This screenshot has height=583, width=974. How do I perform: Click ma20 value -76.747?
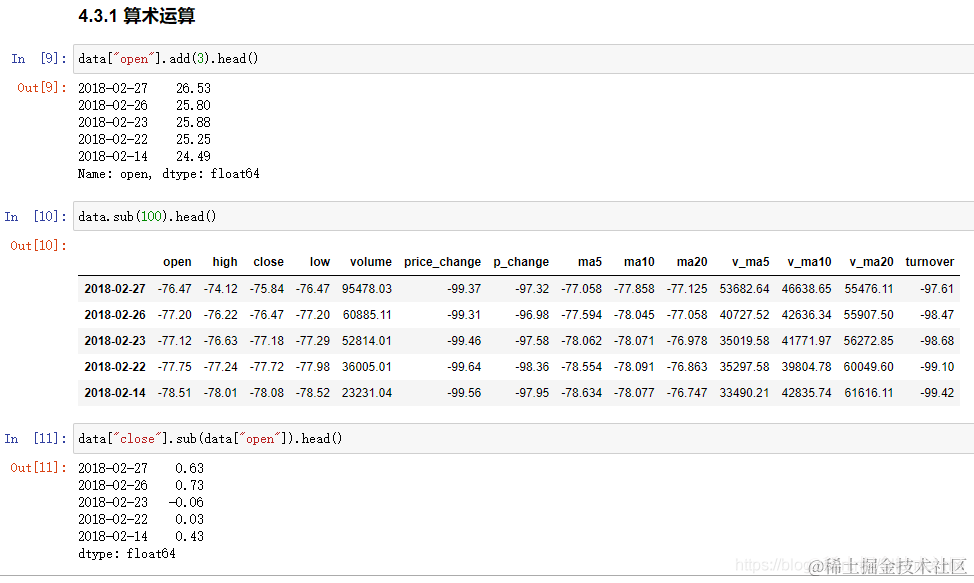(687, 393)
